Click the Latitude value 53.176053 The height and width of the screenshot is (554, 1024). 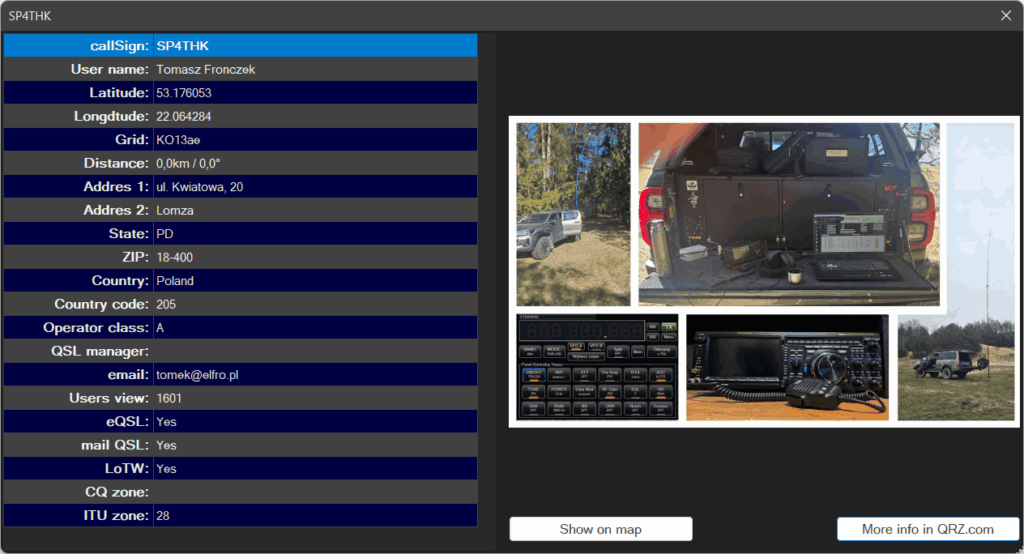click(x=184, y=93)
